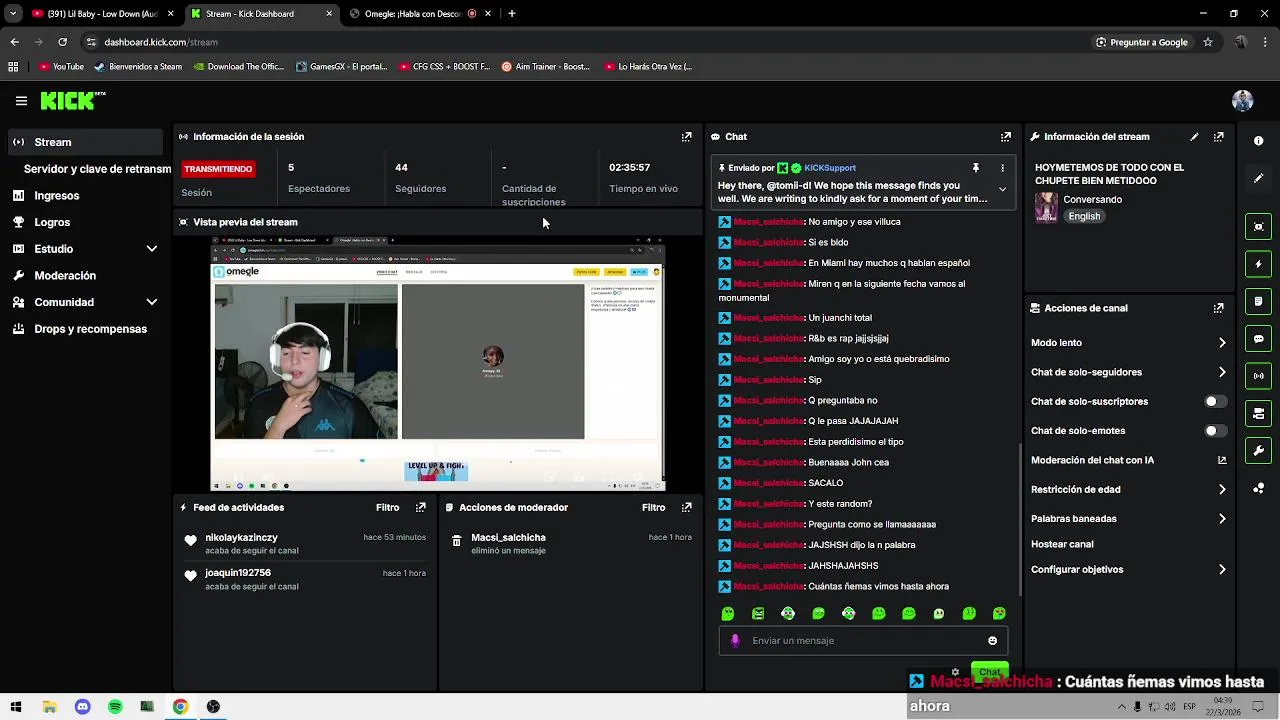Click the heart icon next to nikolaykazinczy
1280x720 pixels.
(190, 541)
